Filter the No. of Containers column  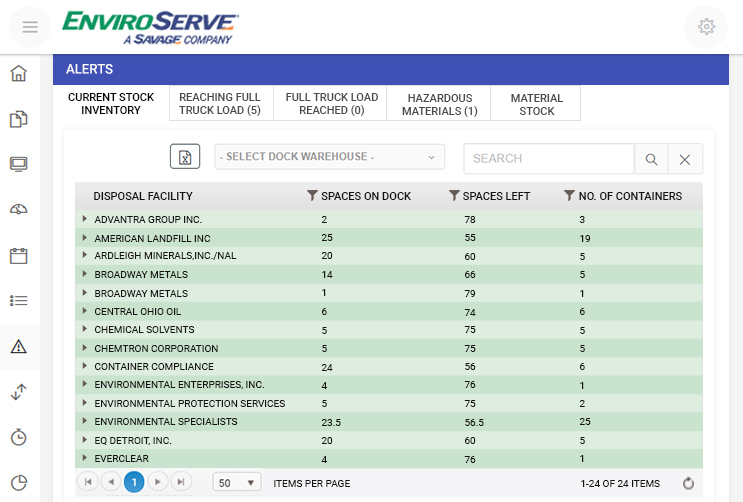pyautogui.click(x=569, y=195)
